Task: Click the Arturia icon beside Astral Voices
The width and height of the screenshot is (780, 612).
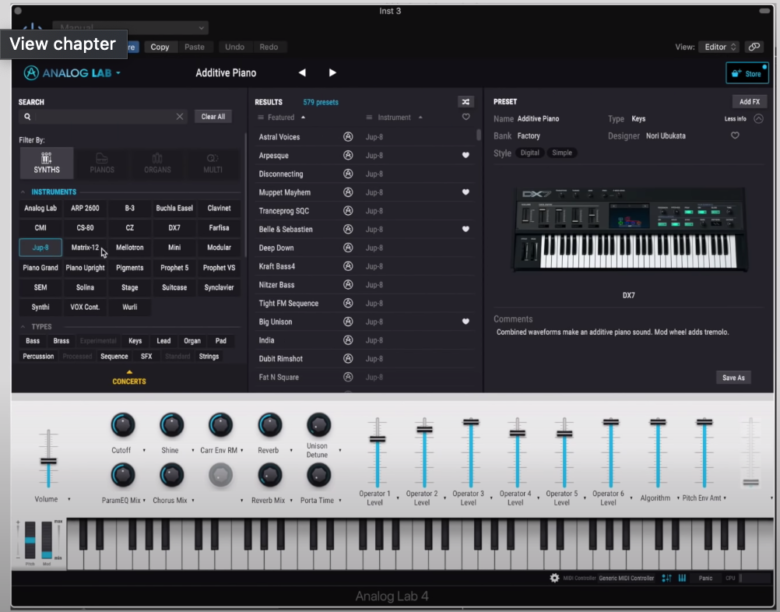Action: point(348,137)
